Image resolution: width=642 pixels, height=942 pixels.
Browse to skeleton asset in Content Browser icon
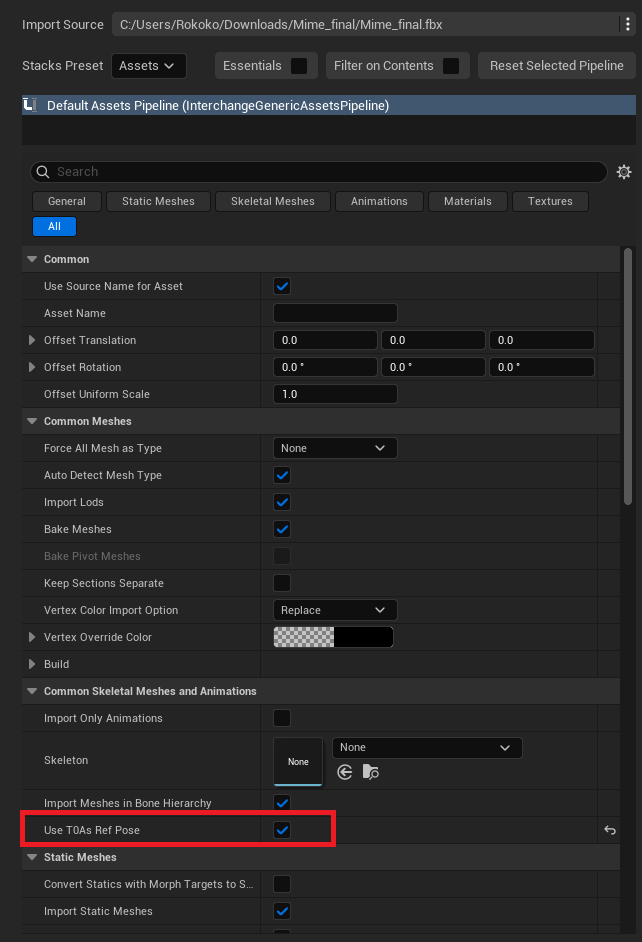pyautogui.click(x=371, y=772)
